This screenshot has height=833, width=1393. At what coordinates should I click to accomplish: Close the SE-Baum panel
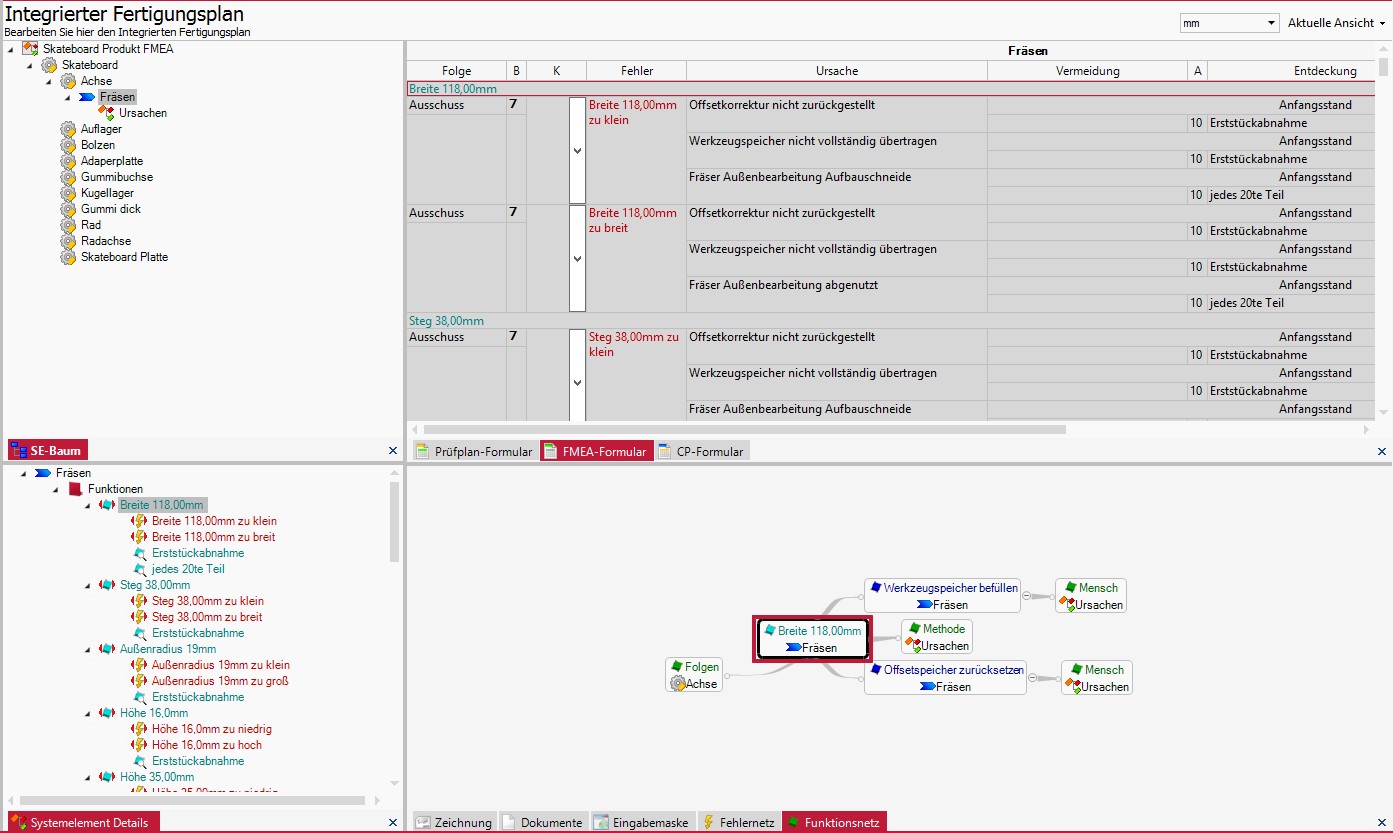[x=393, y=451]
